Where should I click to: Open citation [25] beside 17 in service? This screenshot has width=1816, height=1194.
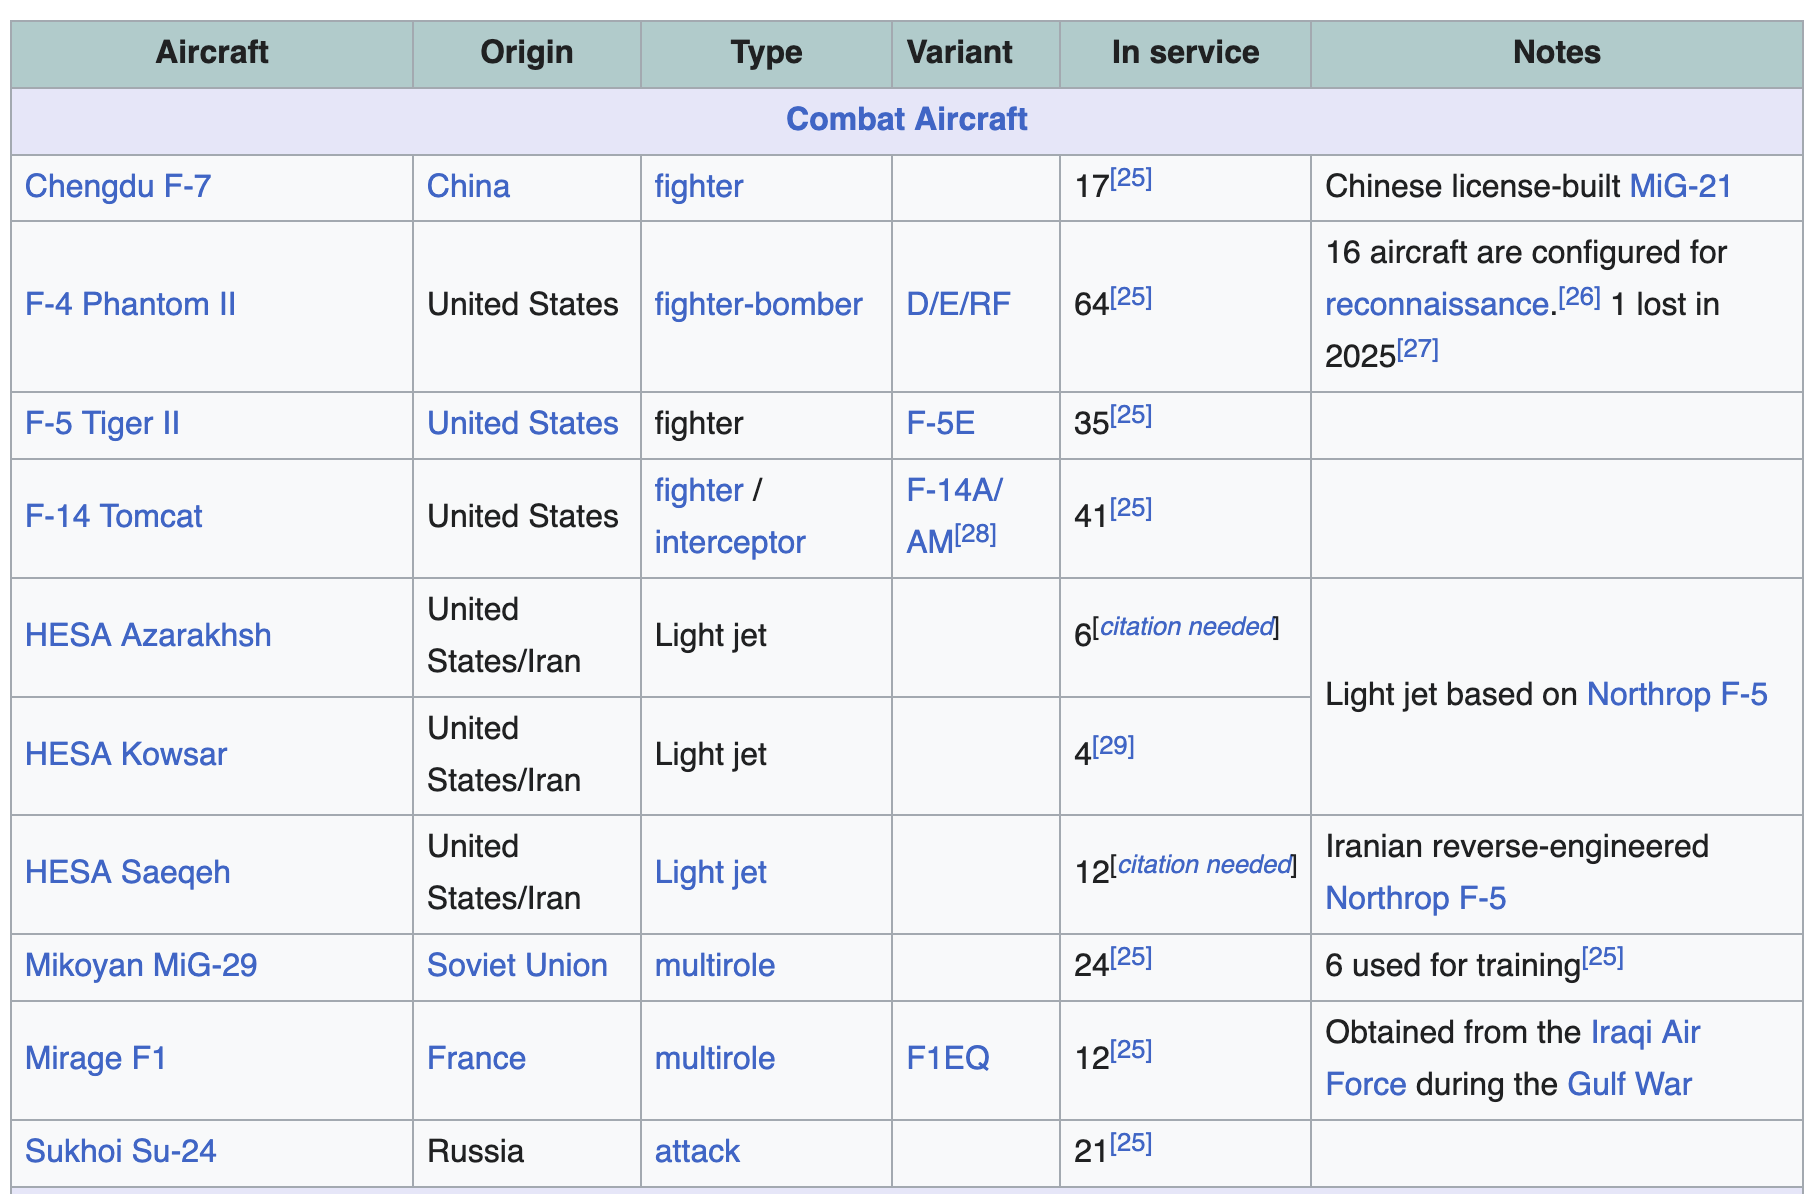point(1131,178)
